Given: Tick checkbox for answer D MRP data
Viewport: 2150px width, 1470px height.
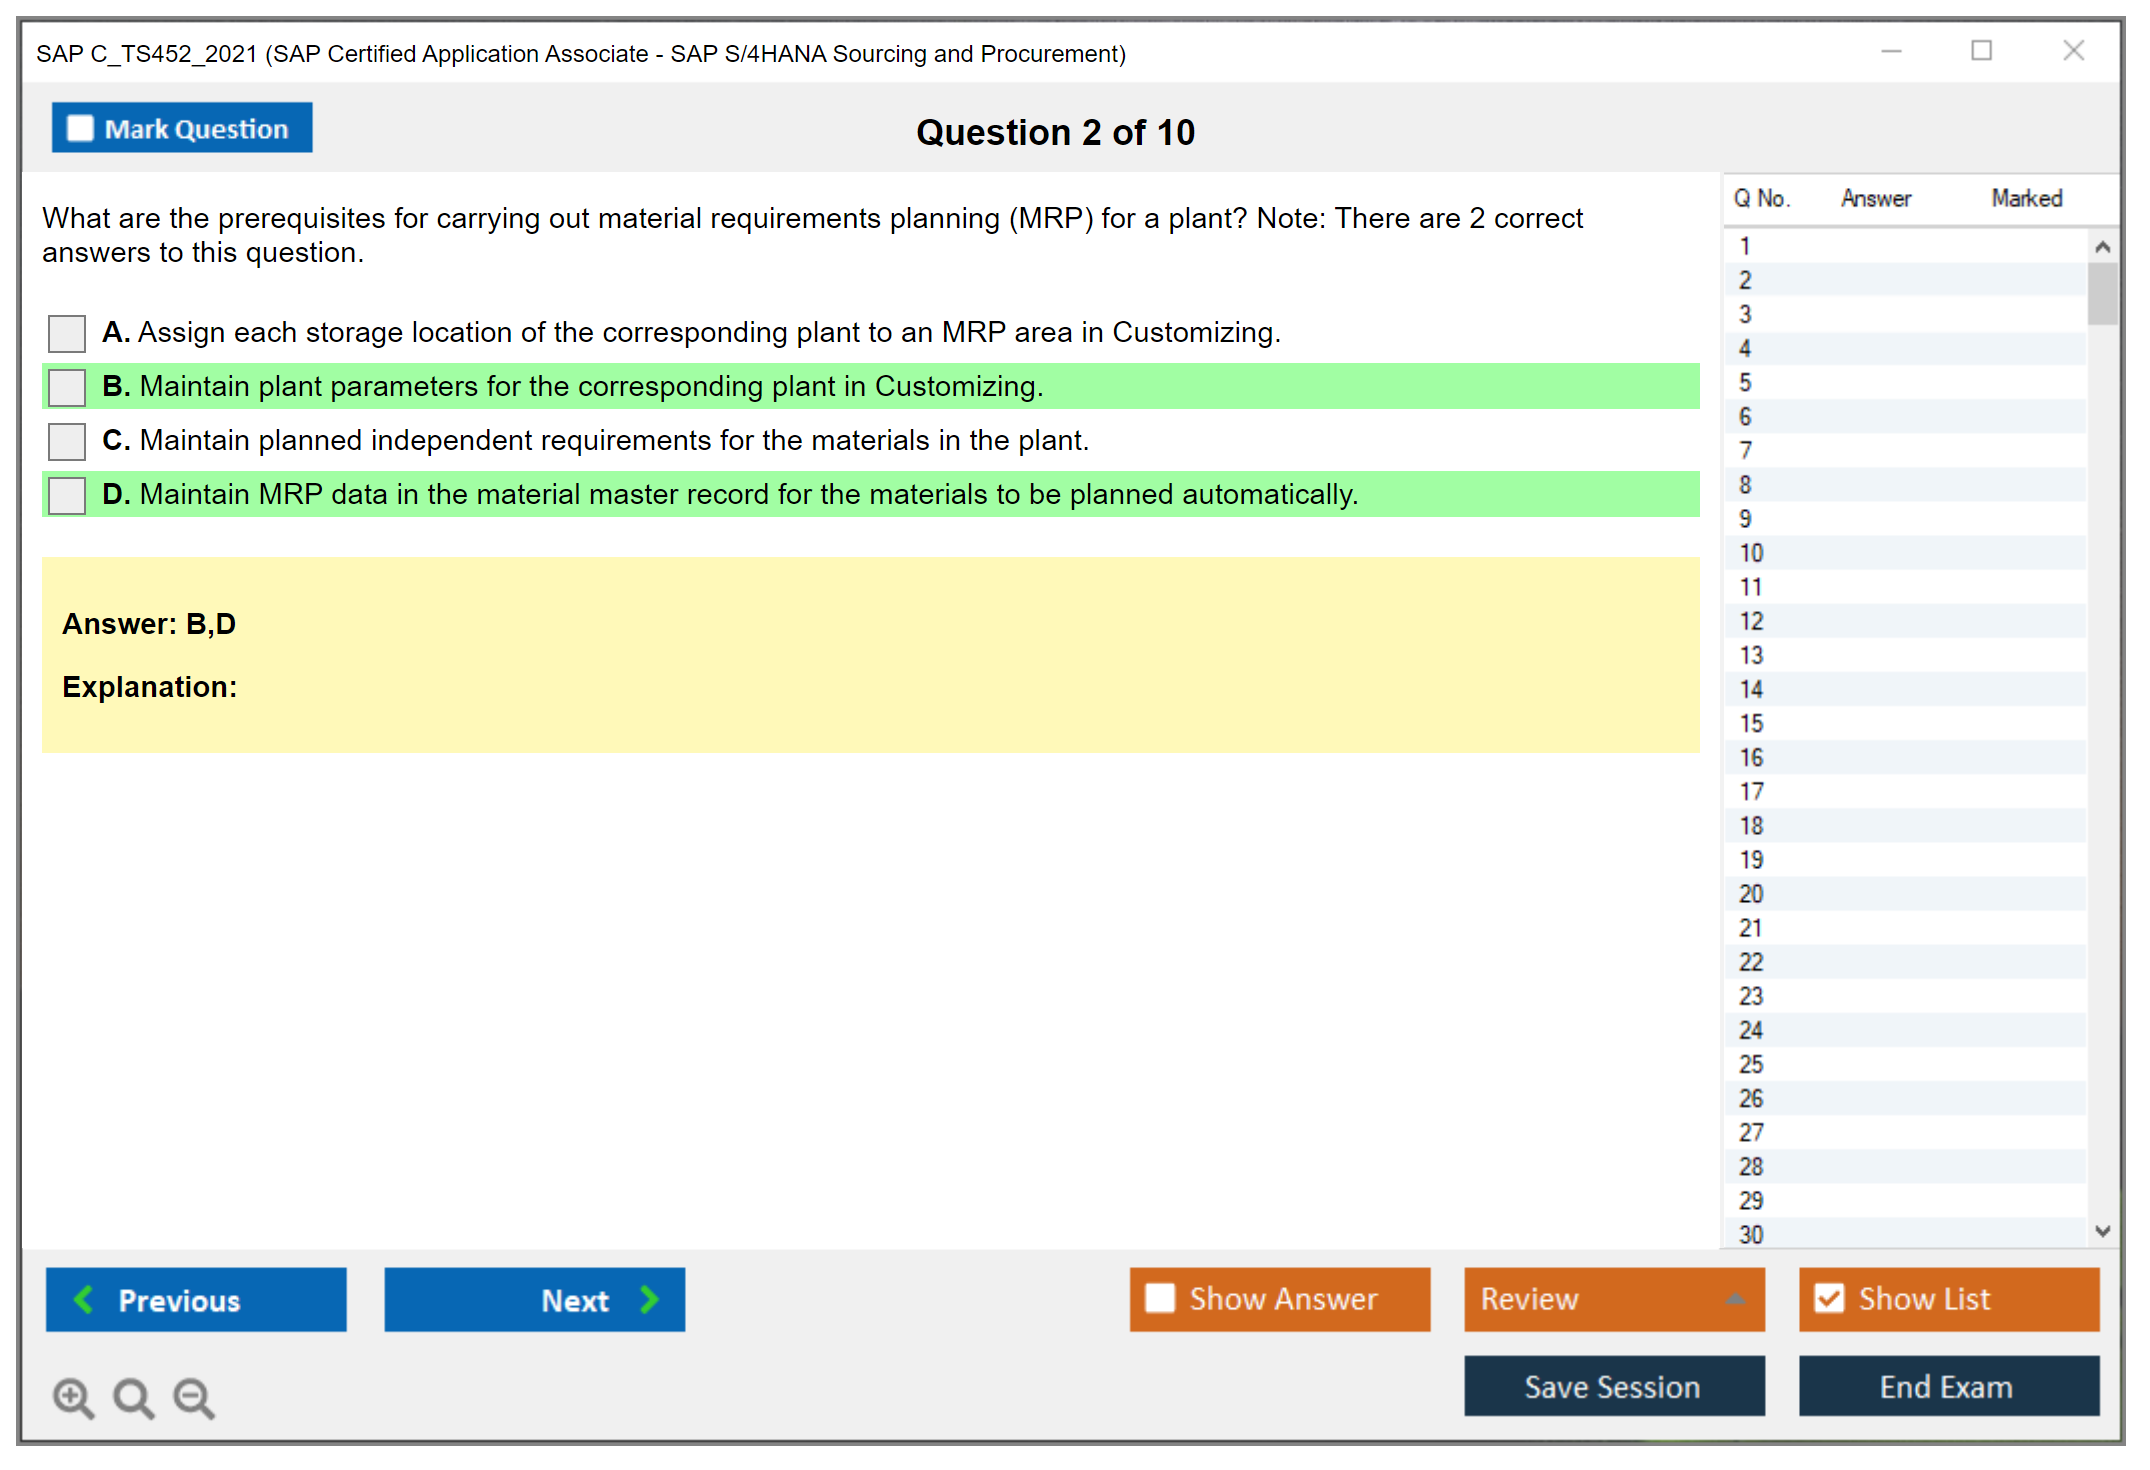Looking at the screenshot, I should [67, 495].
